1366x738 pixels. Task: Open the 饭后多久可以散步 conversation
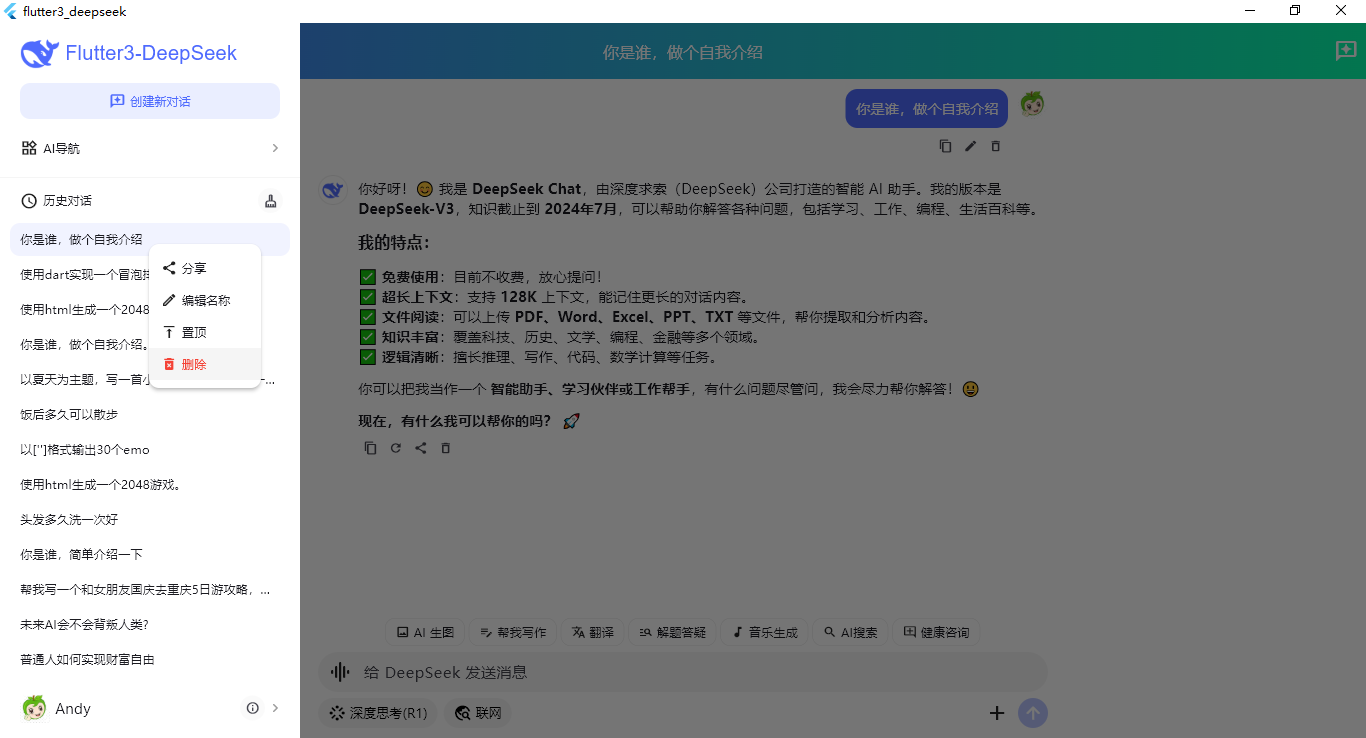coord(150,414)
